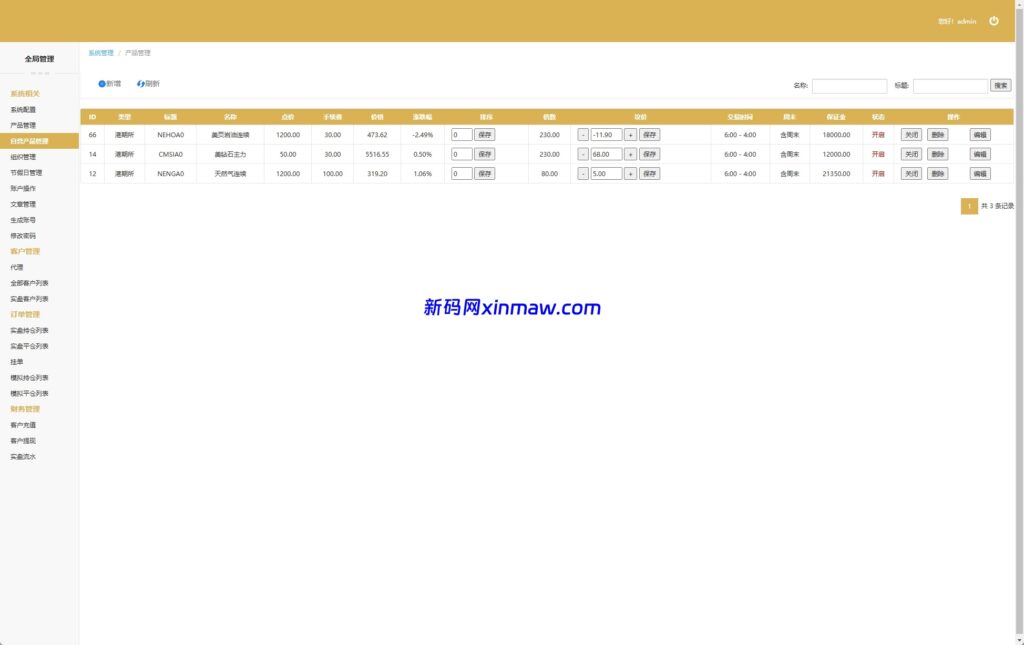Click 编辑 button for CMSIA0 row

point(980,154)
